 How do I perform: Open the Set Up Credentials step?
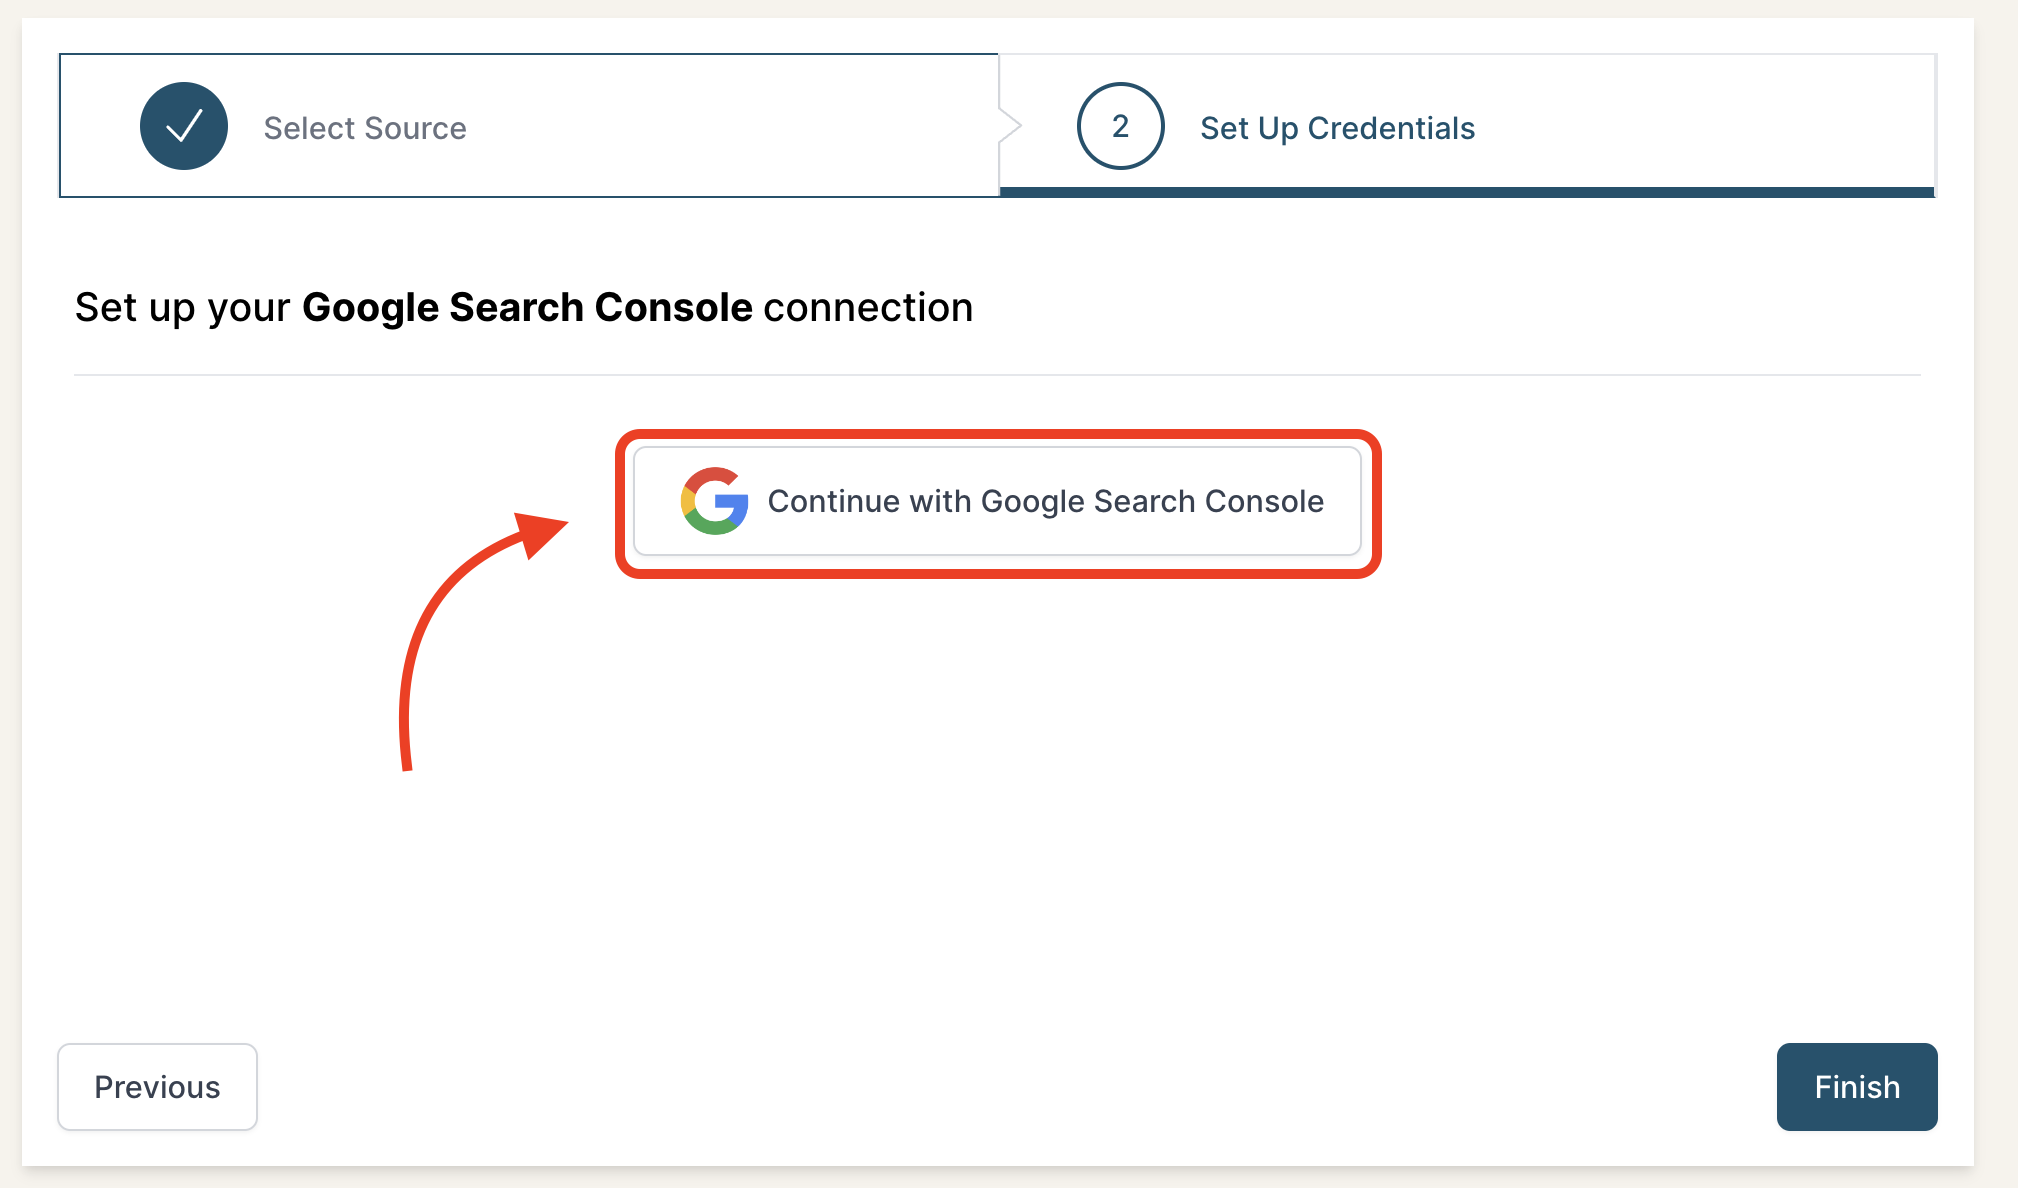coord(1467,126)
